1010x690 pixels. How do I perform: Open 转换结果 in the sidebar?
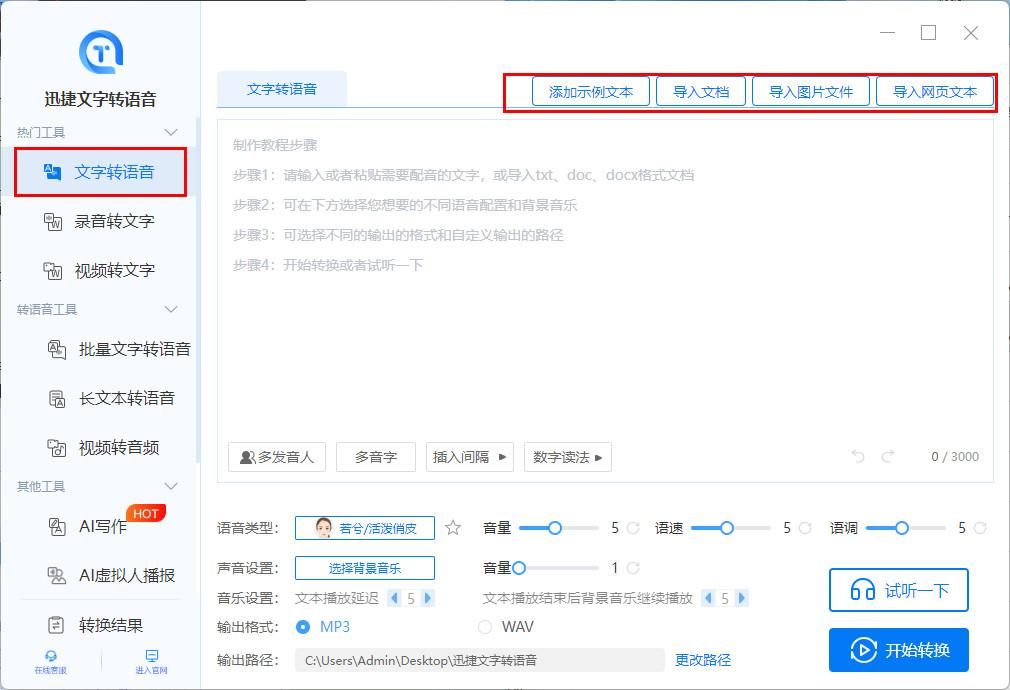(x=95, y=625)
